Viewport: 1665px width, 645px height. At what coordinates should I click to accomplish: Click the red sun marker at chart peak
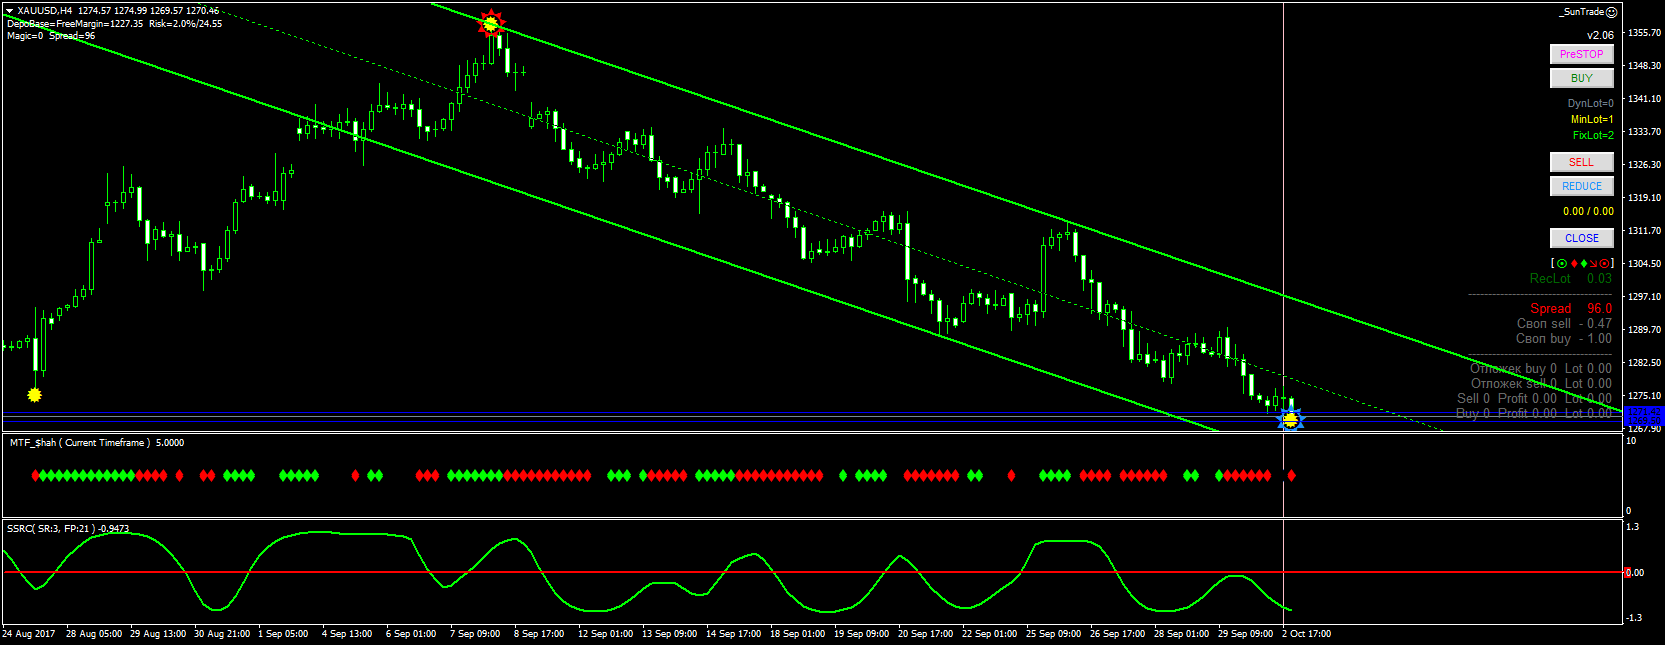pyautogui.click(x=491, y=23)
